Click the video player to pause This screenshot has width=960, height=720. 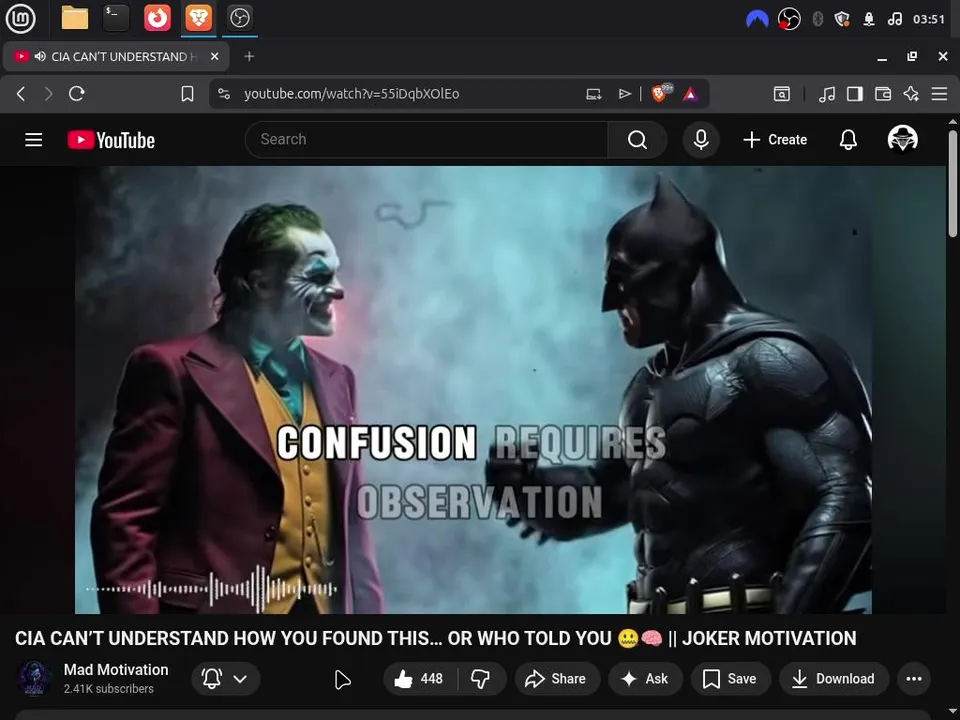point(473,389)
